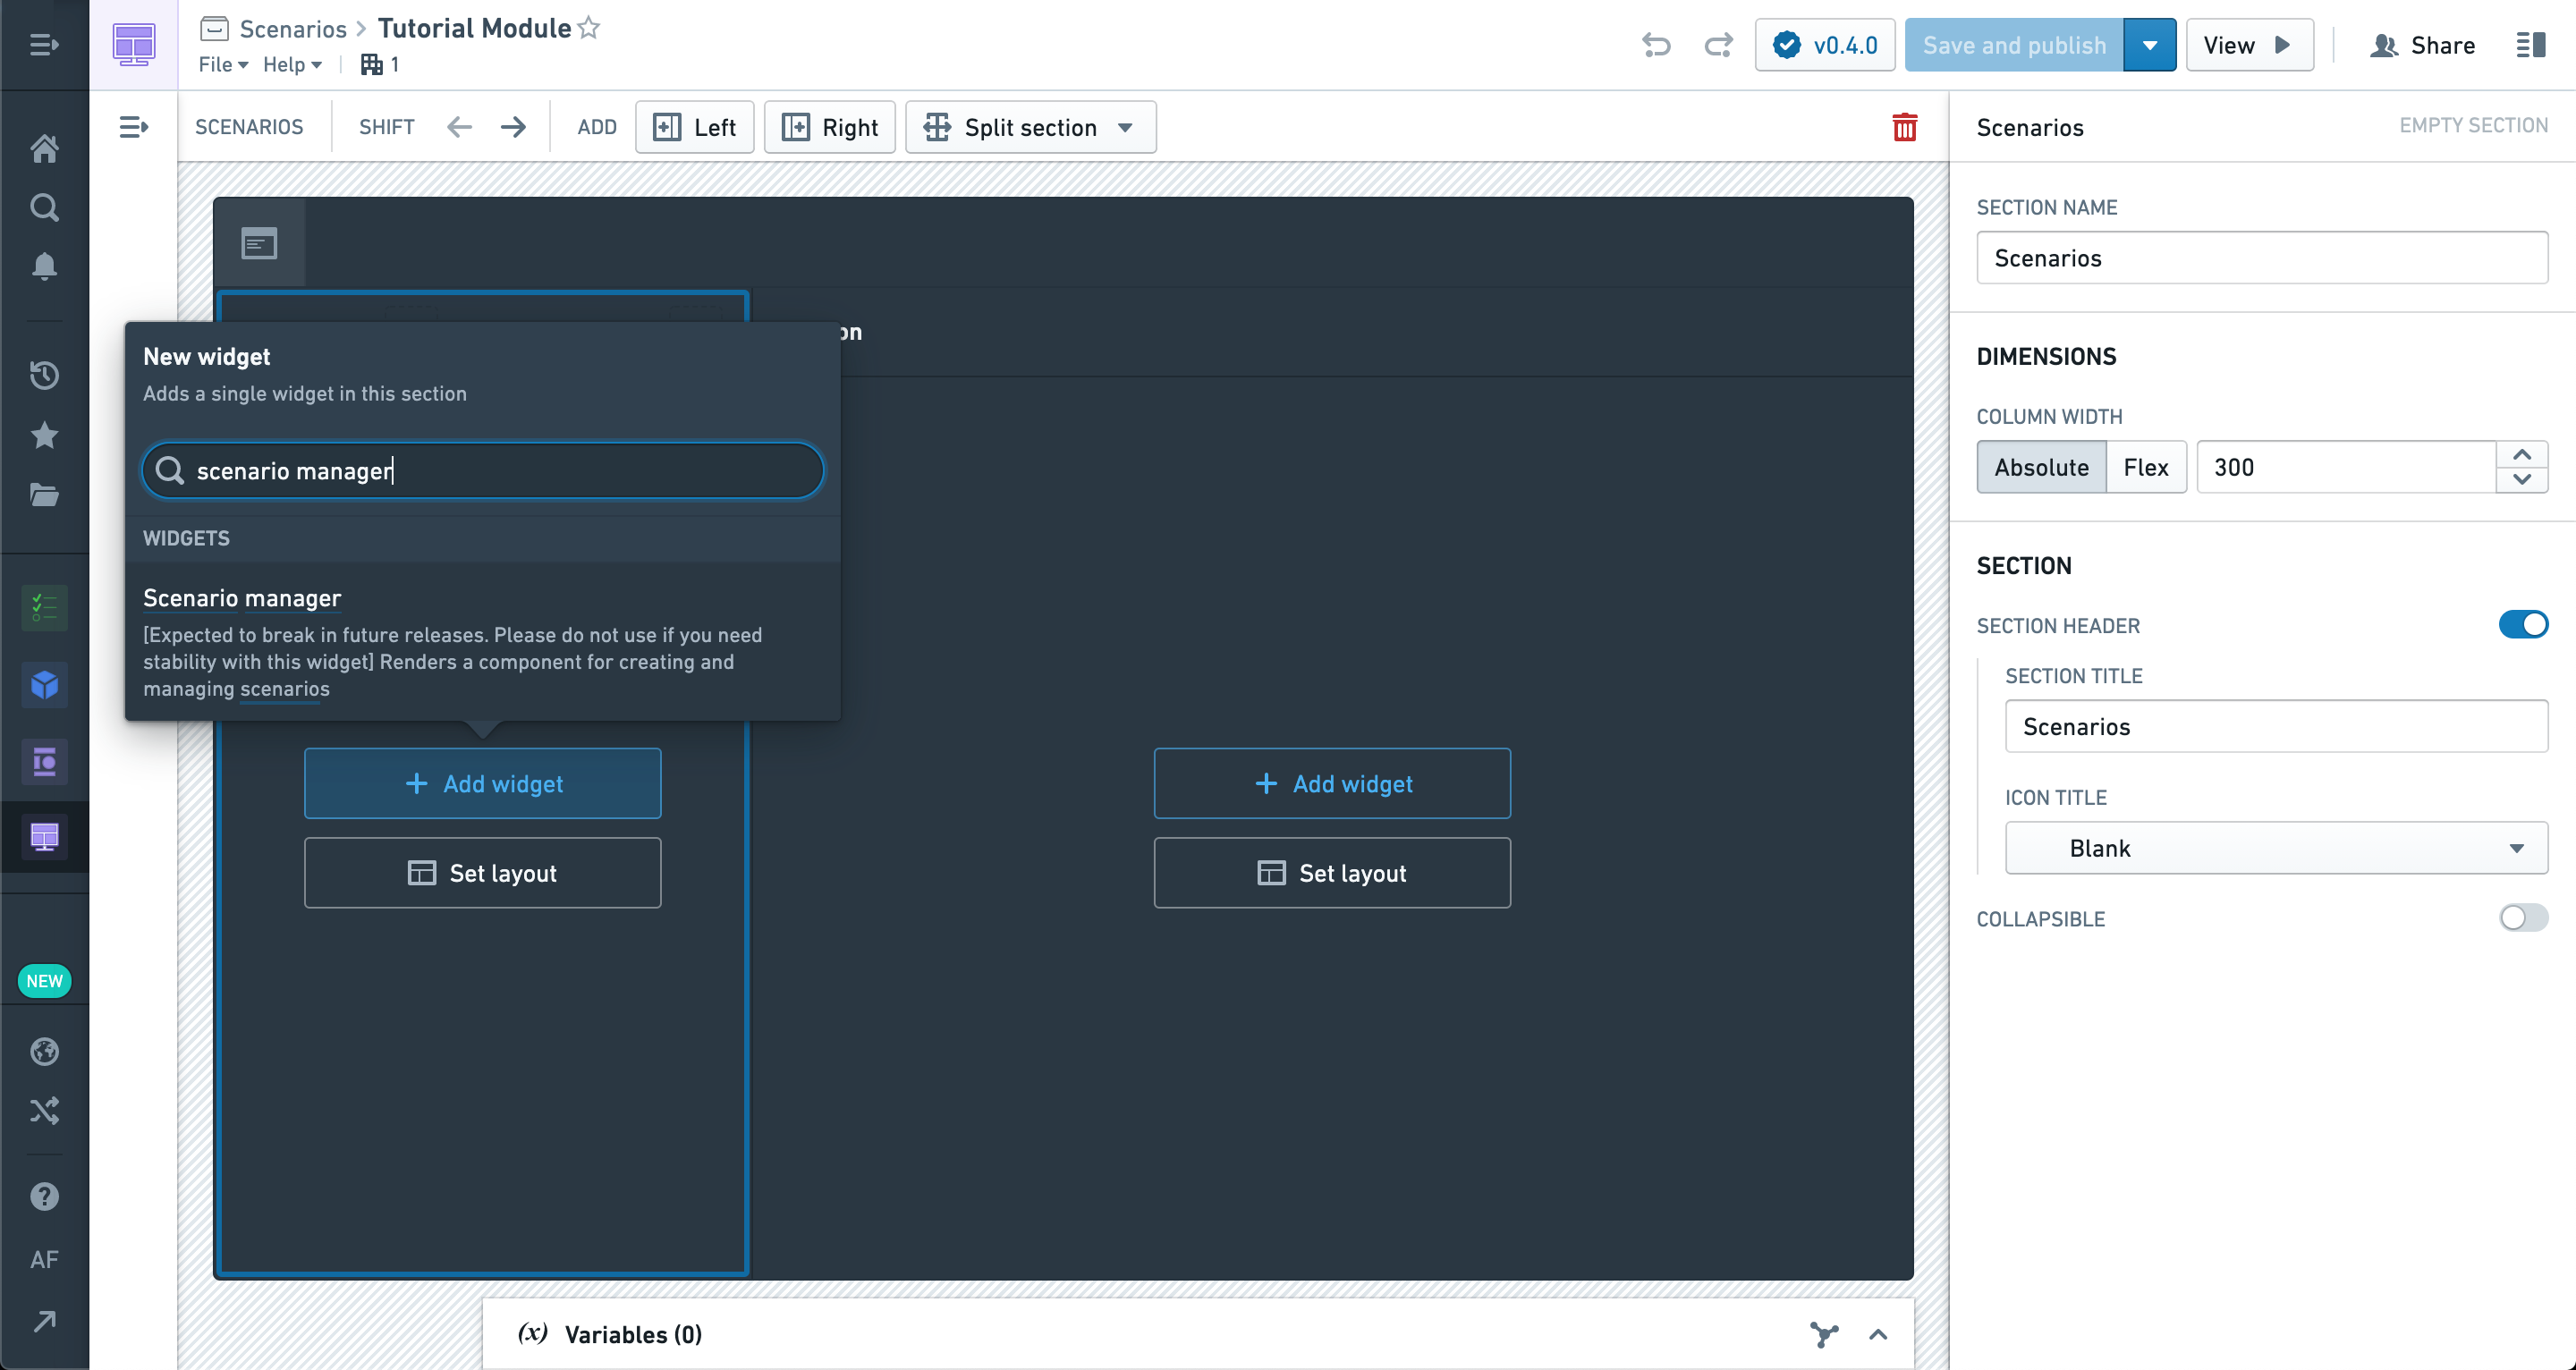This screenshot has height=1370, width=2576.
Task: Open variables graph view icon
Action: 1824,1334
